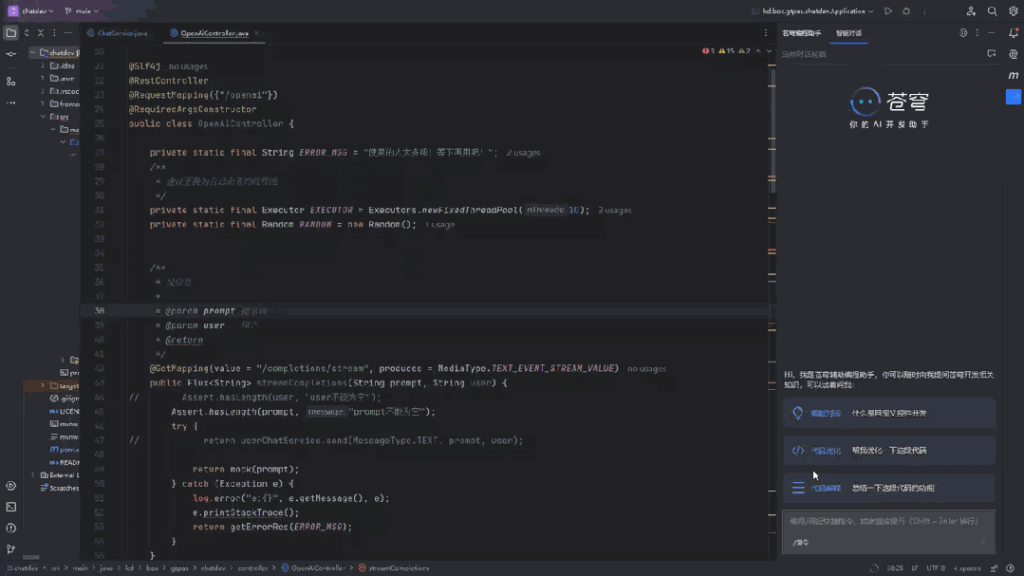Start a new chat in AI panel
This screenshot has width=1024, height=576.
(x=991, y=54)
